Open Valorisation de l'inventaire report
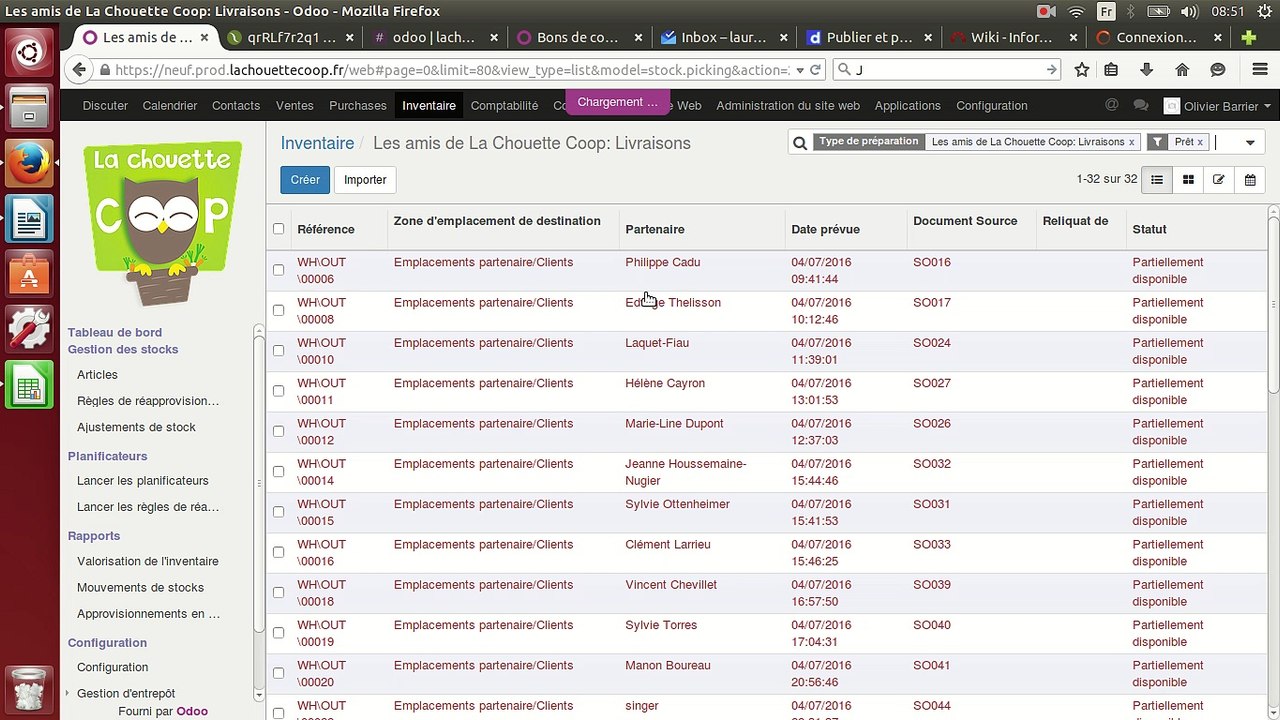 click(x=148, y=561)
